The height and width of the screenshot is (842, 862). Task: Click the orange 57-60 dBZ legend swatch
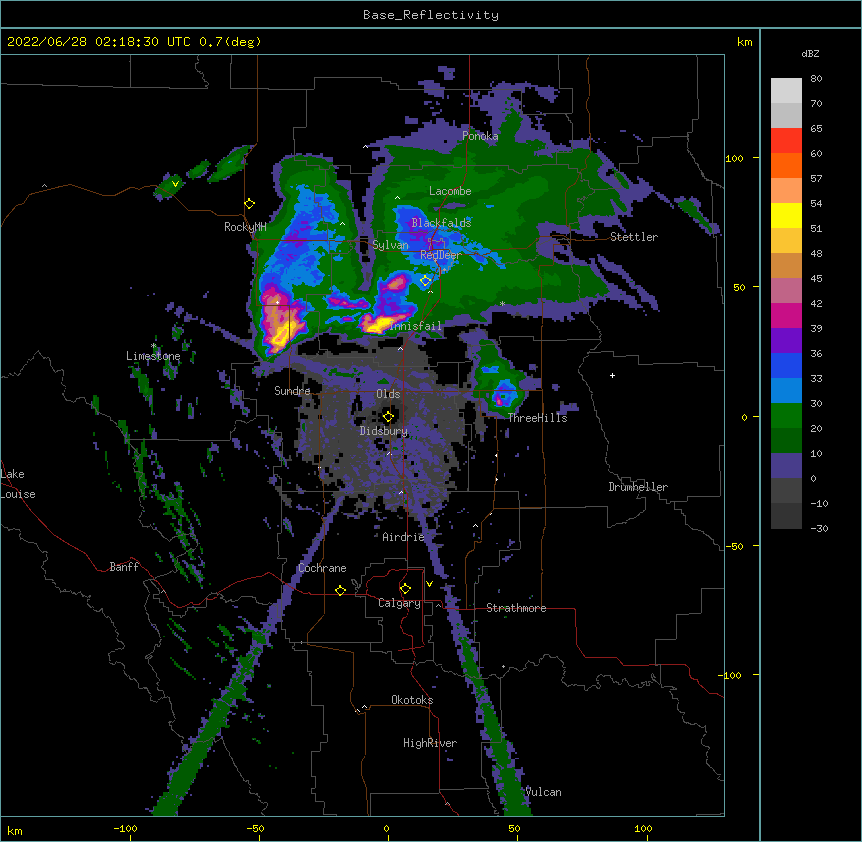point(786,165)
